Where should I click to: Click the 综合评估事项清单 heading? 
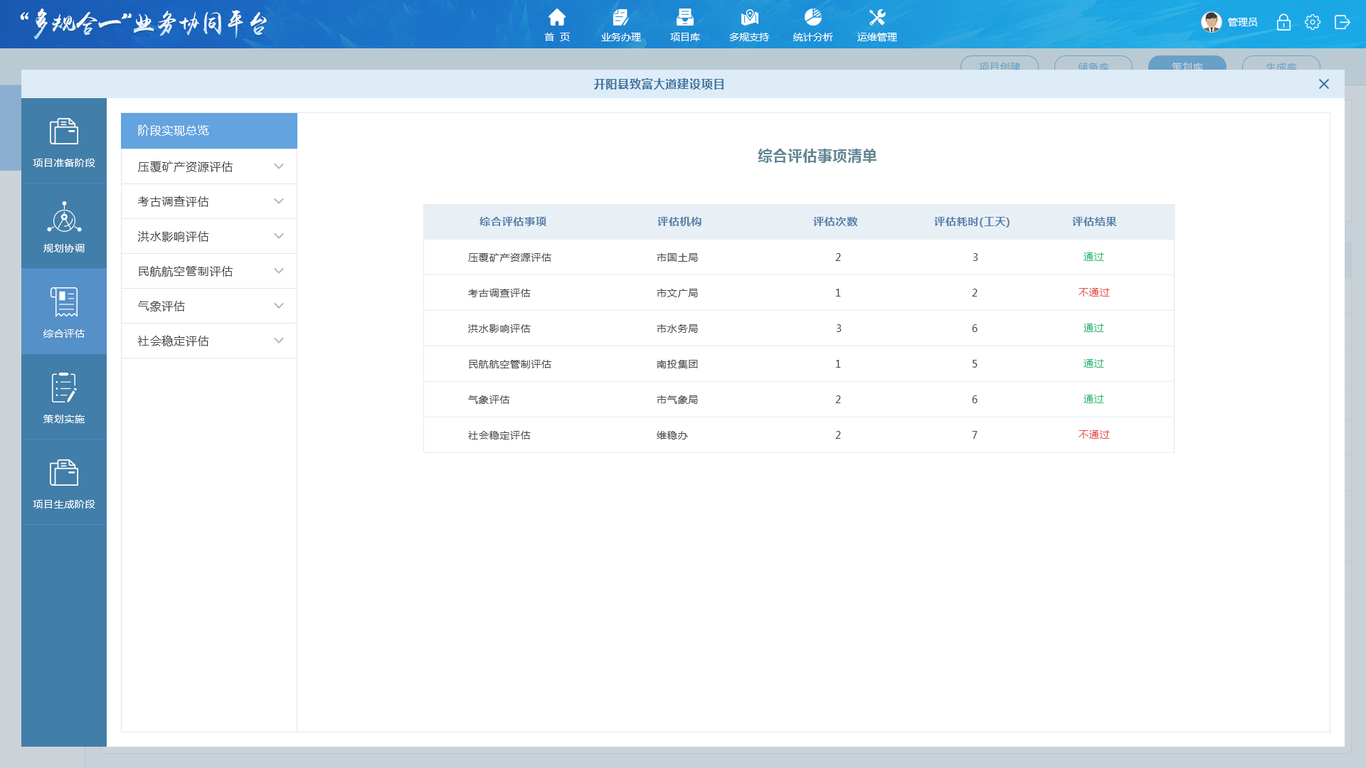click(x=817, y=156)
